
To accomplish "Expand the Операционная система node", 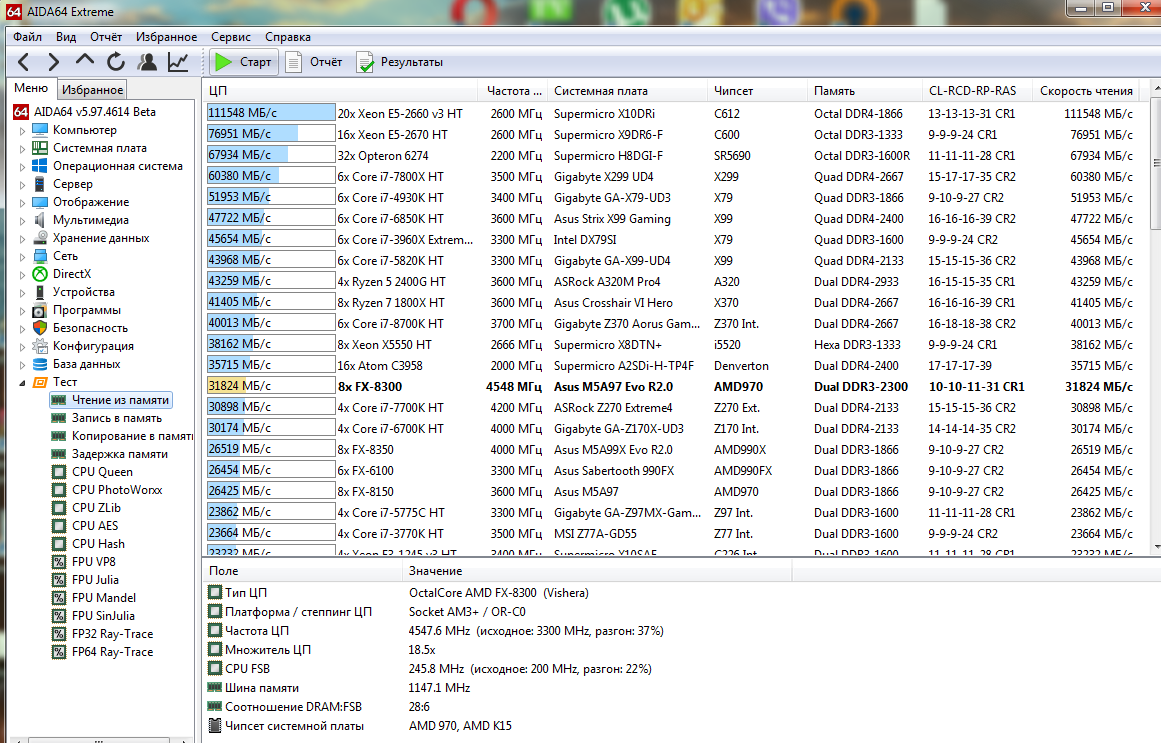I will (x=22, y=166).
